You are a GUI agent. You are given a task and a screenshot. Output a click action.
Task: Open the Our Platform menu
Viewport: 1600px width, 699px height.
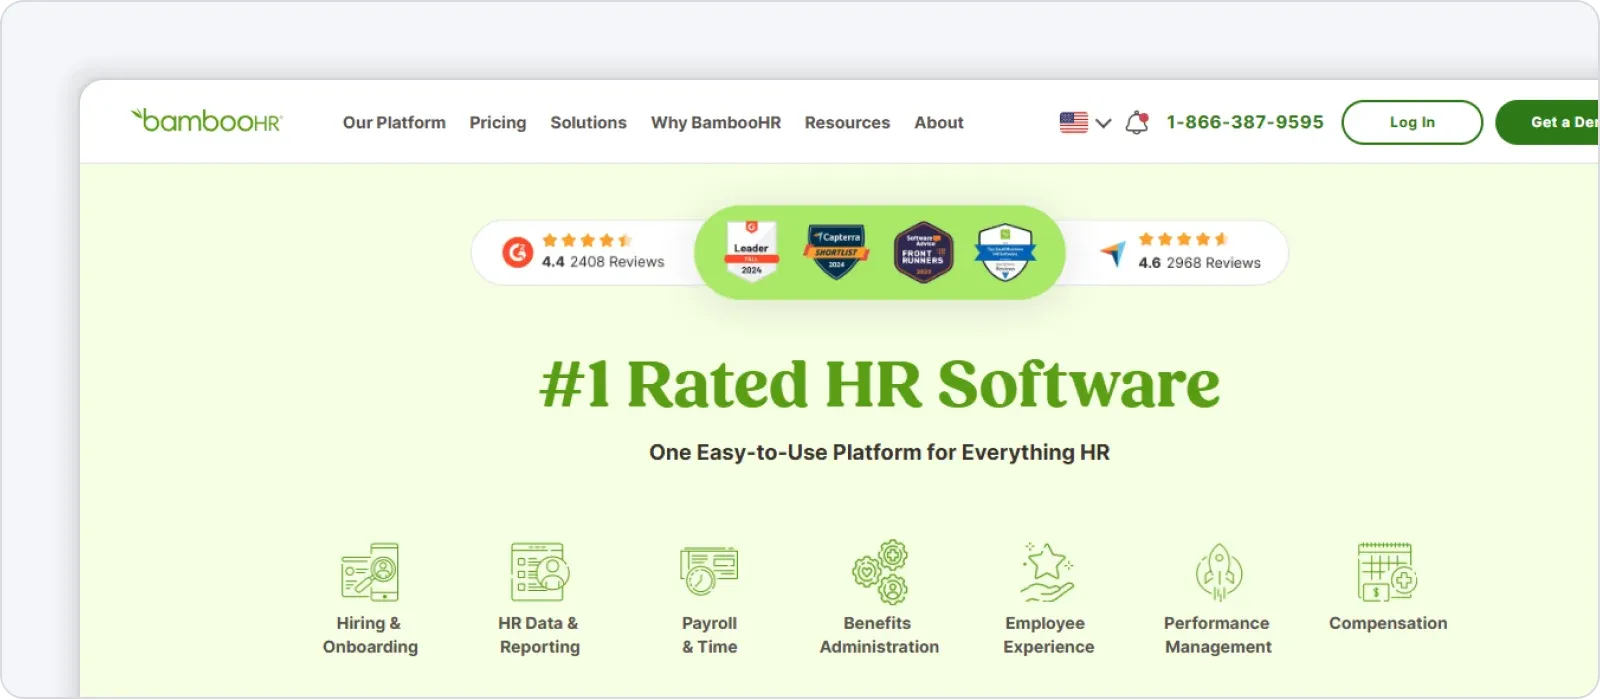[394, 123]
